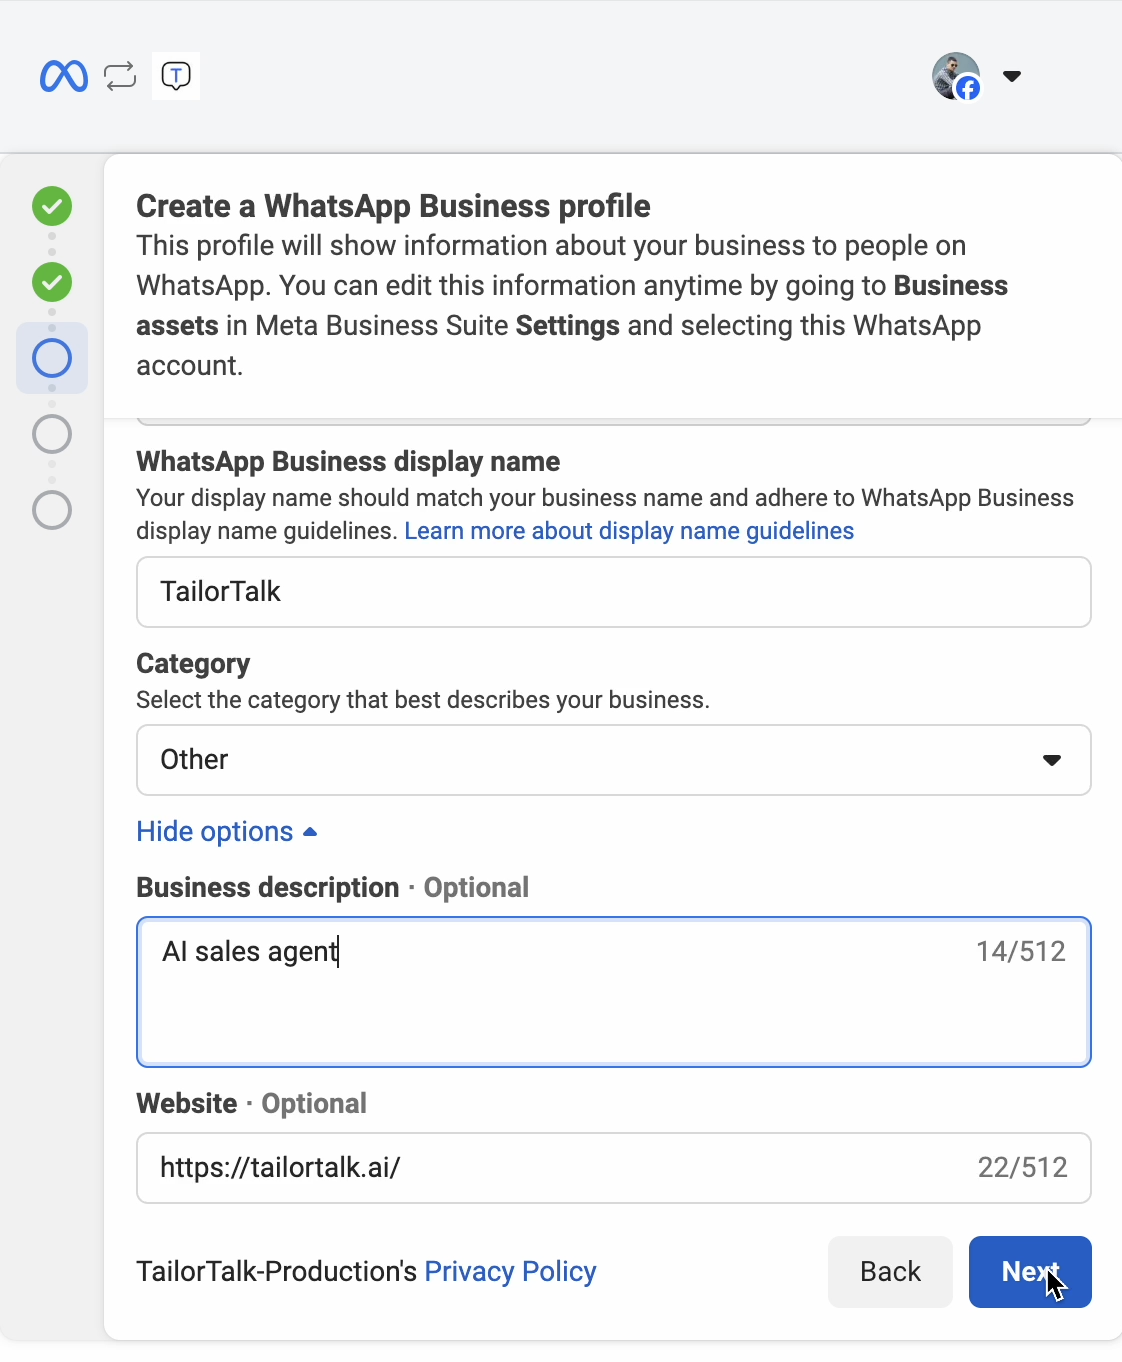Click the Meta logo icon
Screen dimensions: 1122x1362
(64, 76)
